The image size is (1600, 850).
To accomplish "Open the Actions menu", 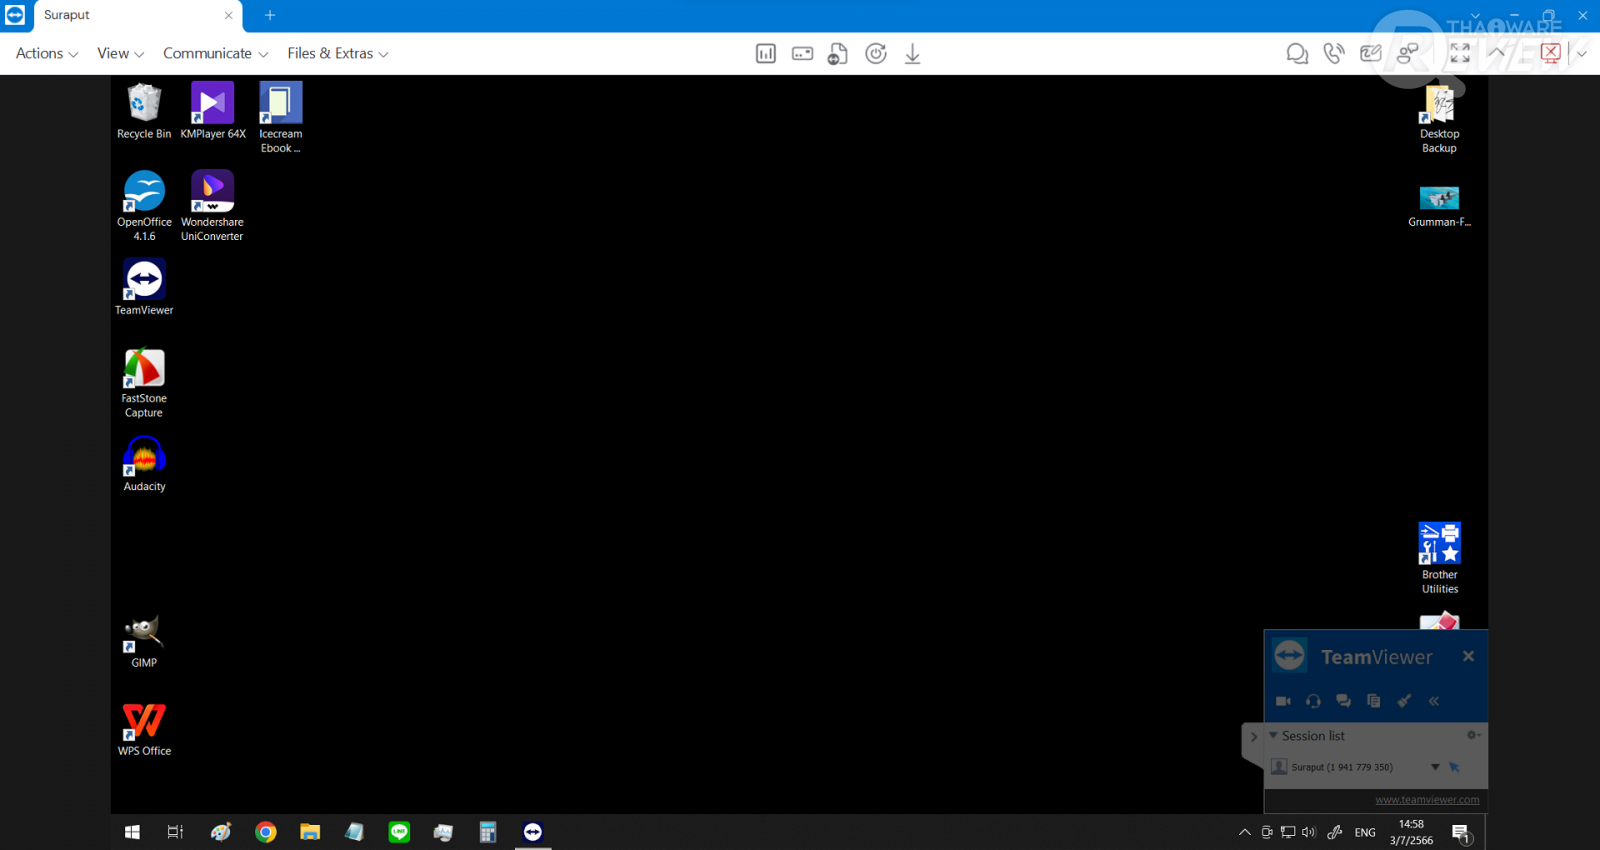I will pyautogui.click(x=47, y=54).
